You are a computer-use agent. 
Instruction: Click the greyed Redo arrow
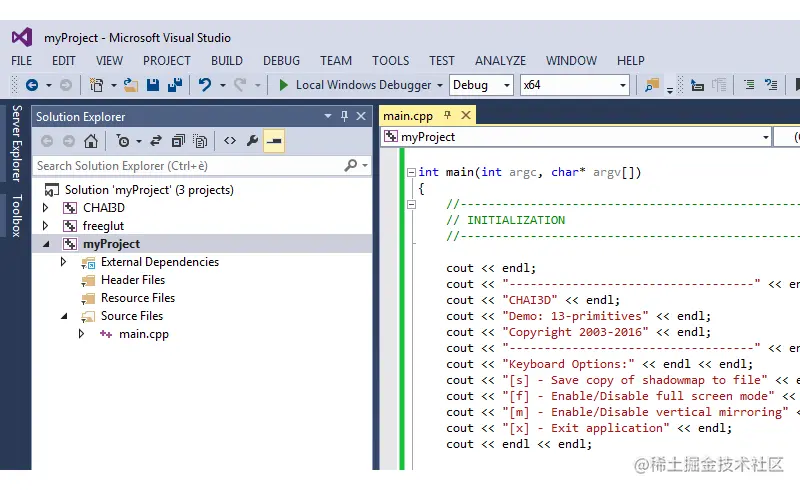[x=240, y=85]
